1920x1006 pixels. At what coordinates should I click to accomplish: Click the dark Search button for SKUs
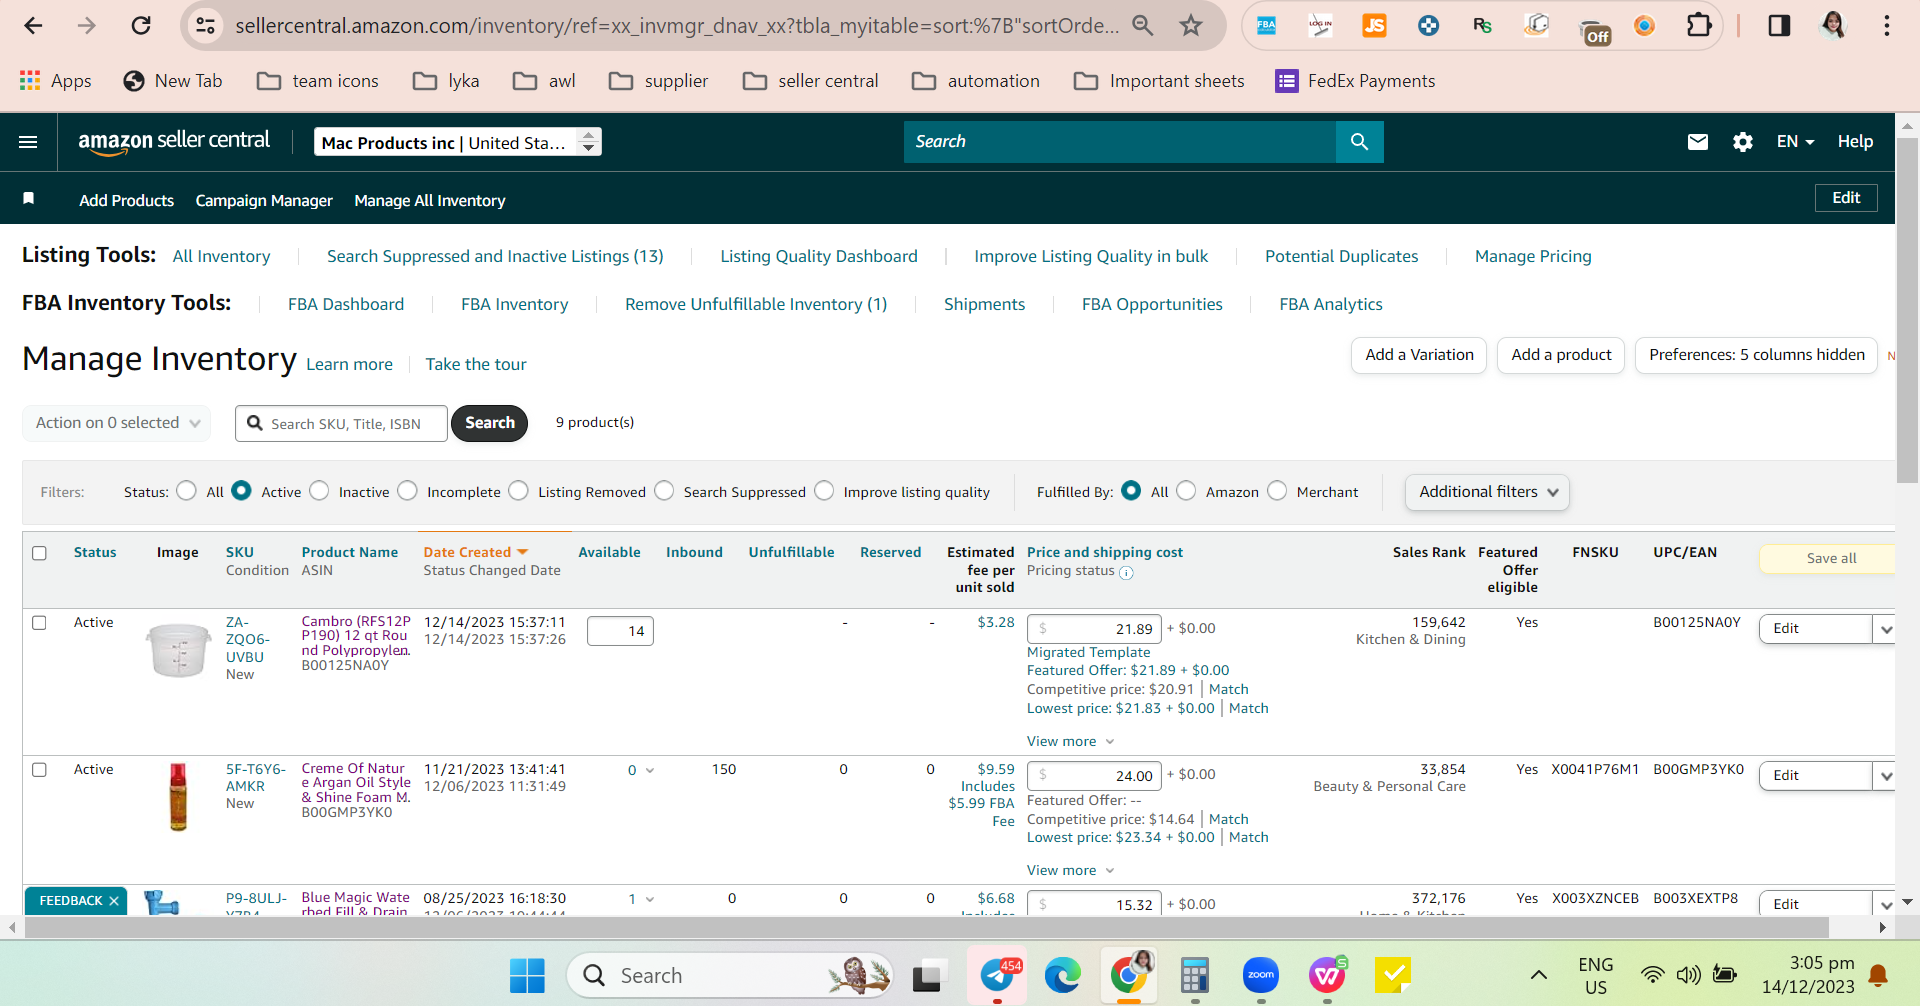489,423
